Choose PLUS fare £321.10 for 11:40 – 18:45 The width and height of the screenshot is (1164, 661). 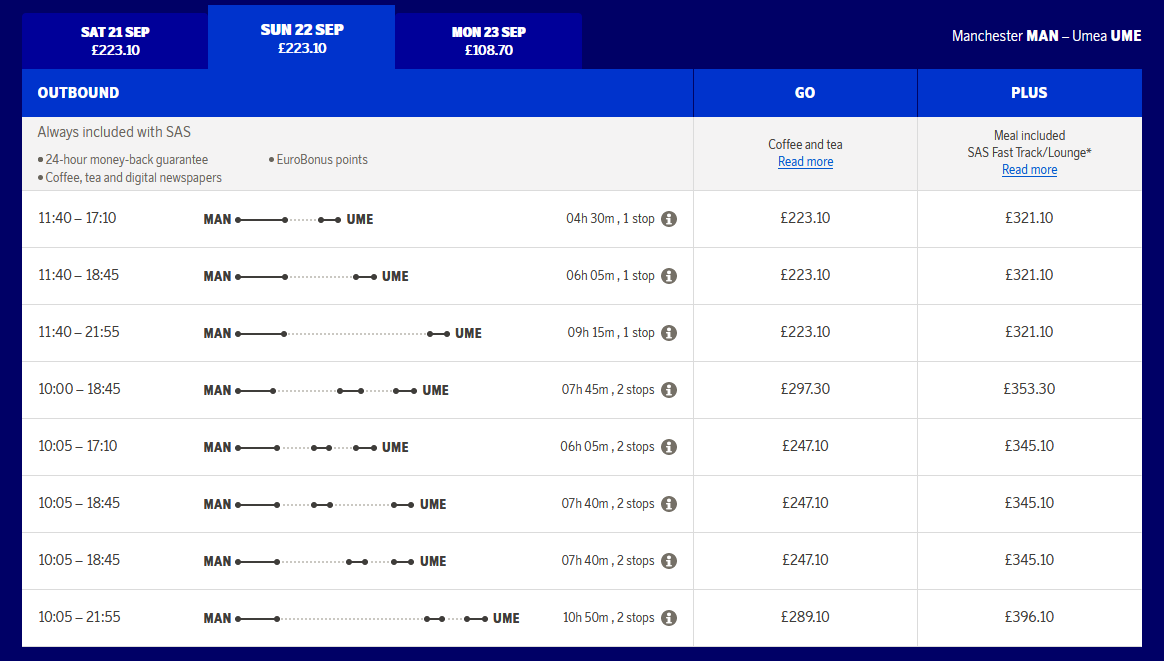[1029, 276]
